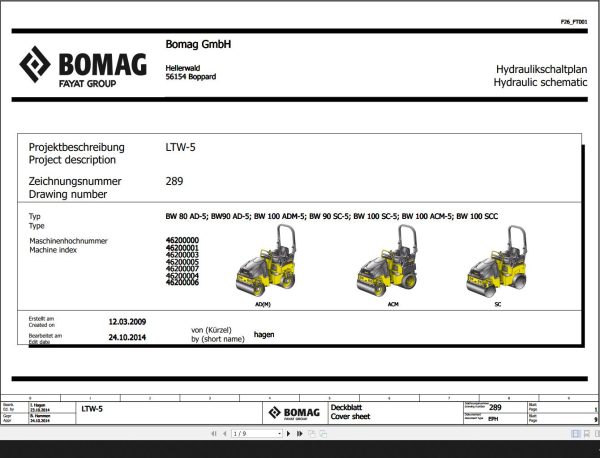The height and width of the screenshot is (458, 600).
Task: Click the AD(M) roller image
Action: [266, 261]
